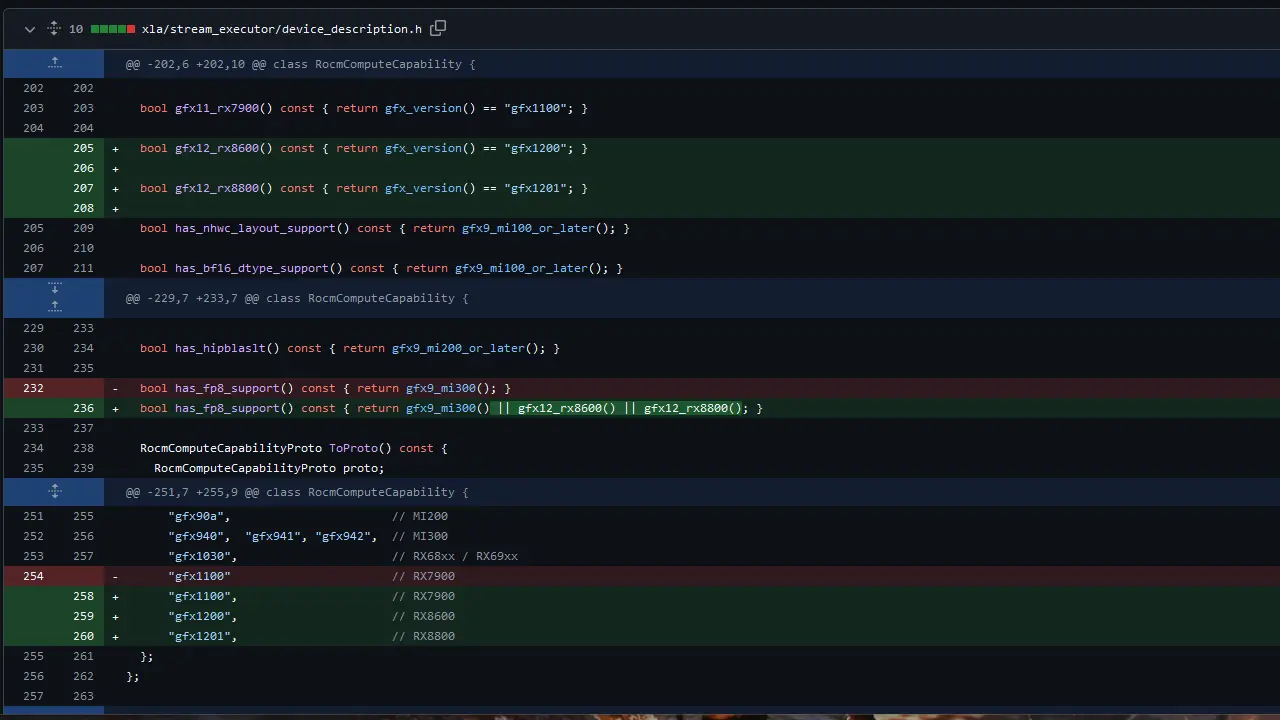This screenshot has width=1280, height=720.
Task: Click added line number 236
Action: pos(83,408)
